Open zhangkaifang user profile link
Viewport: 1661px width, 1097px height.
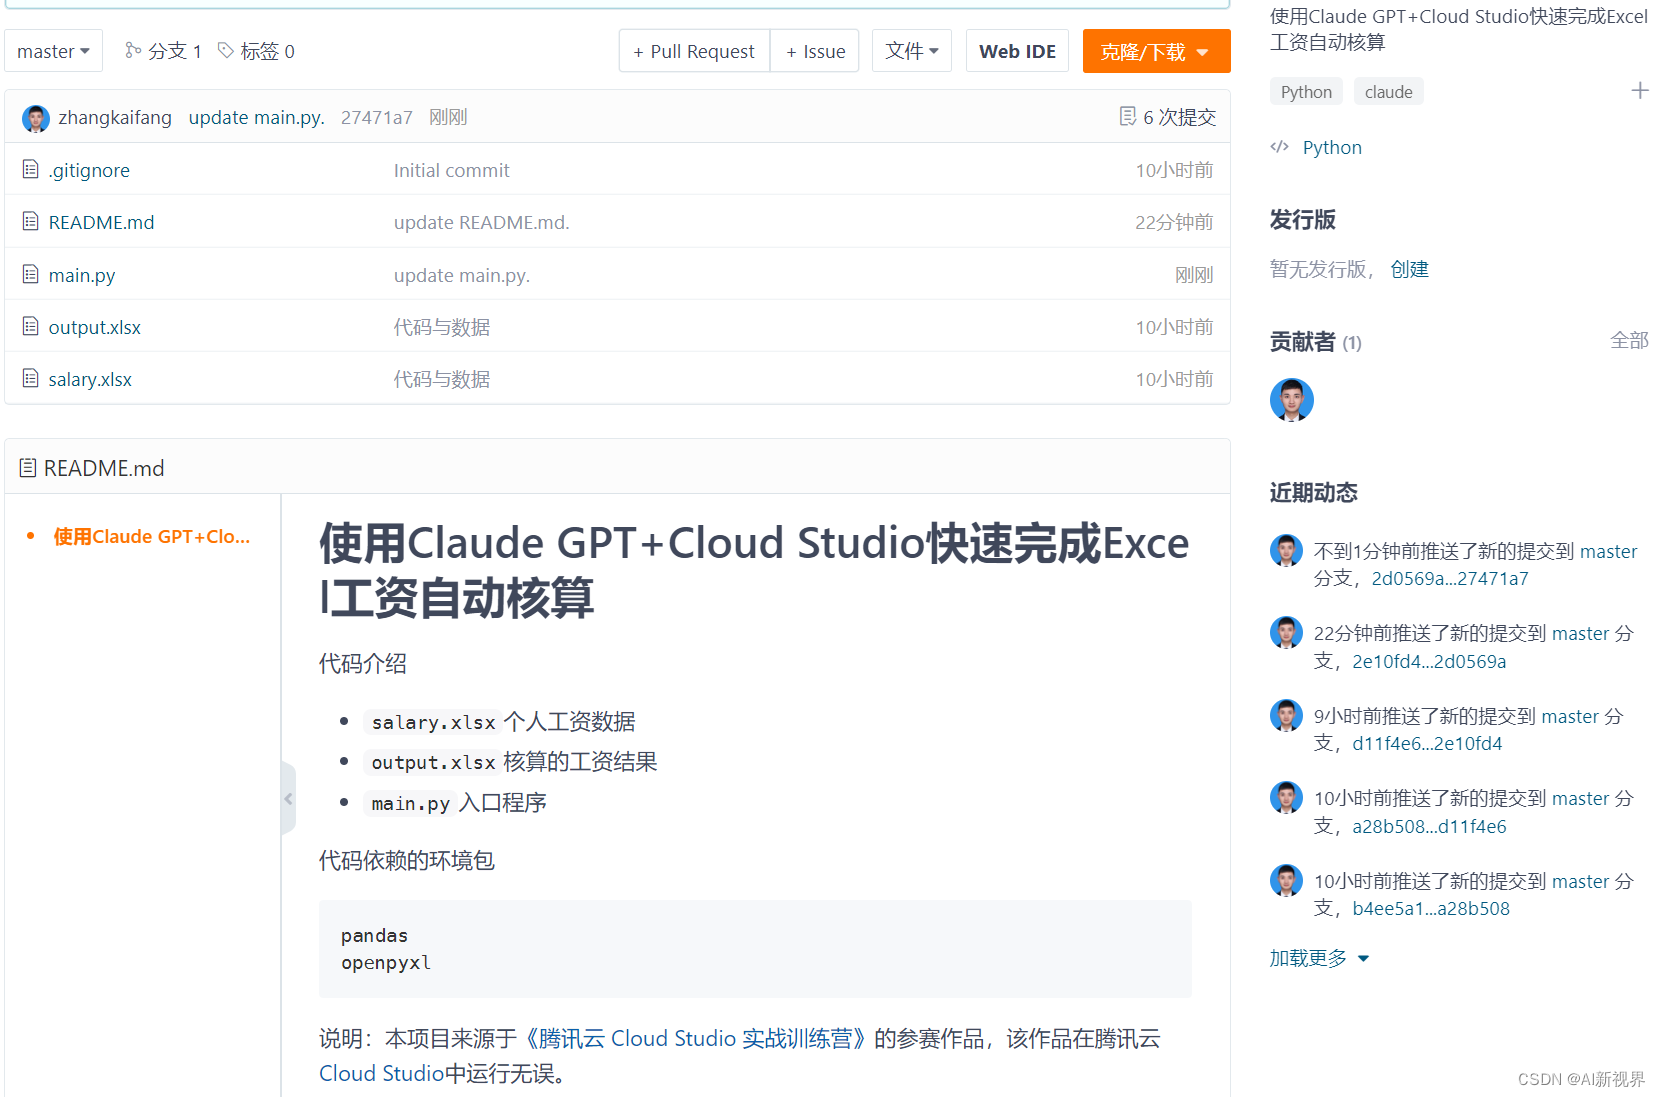click(x=115, y=118)
